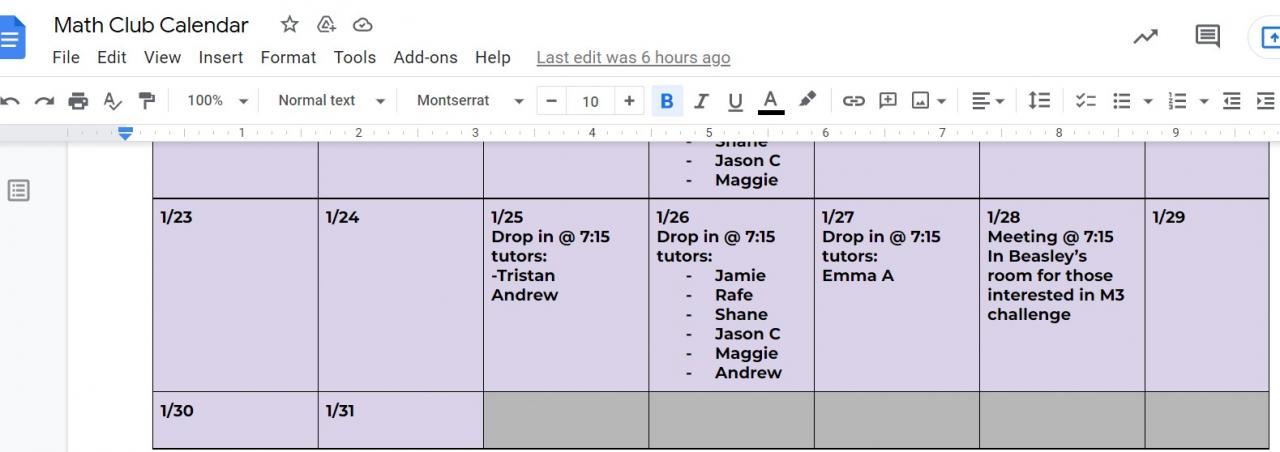
Task: Open the text color picker
Action: tap(770, 101)
